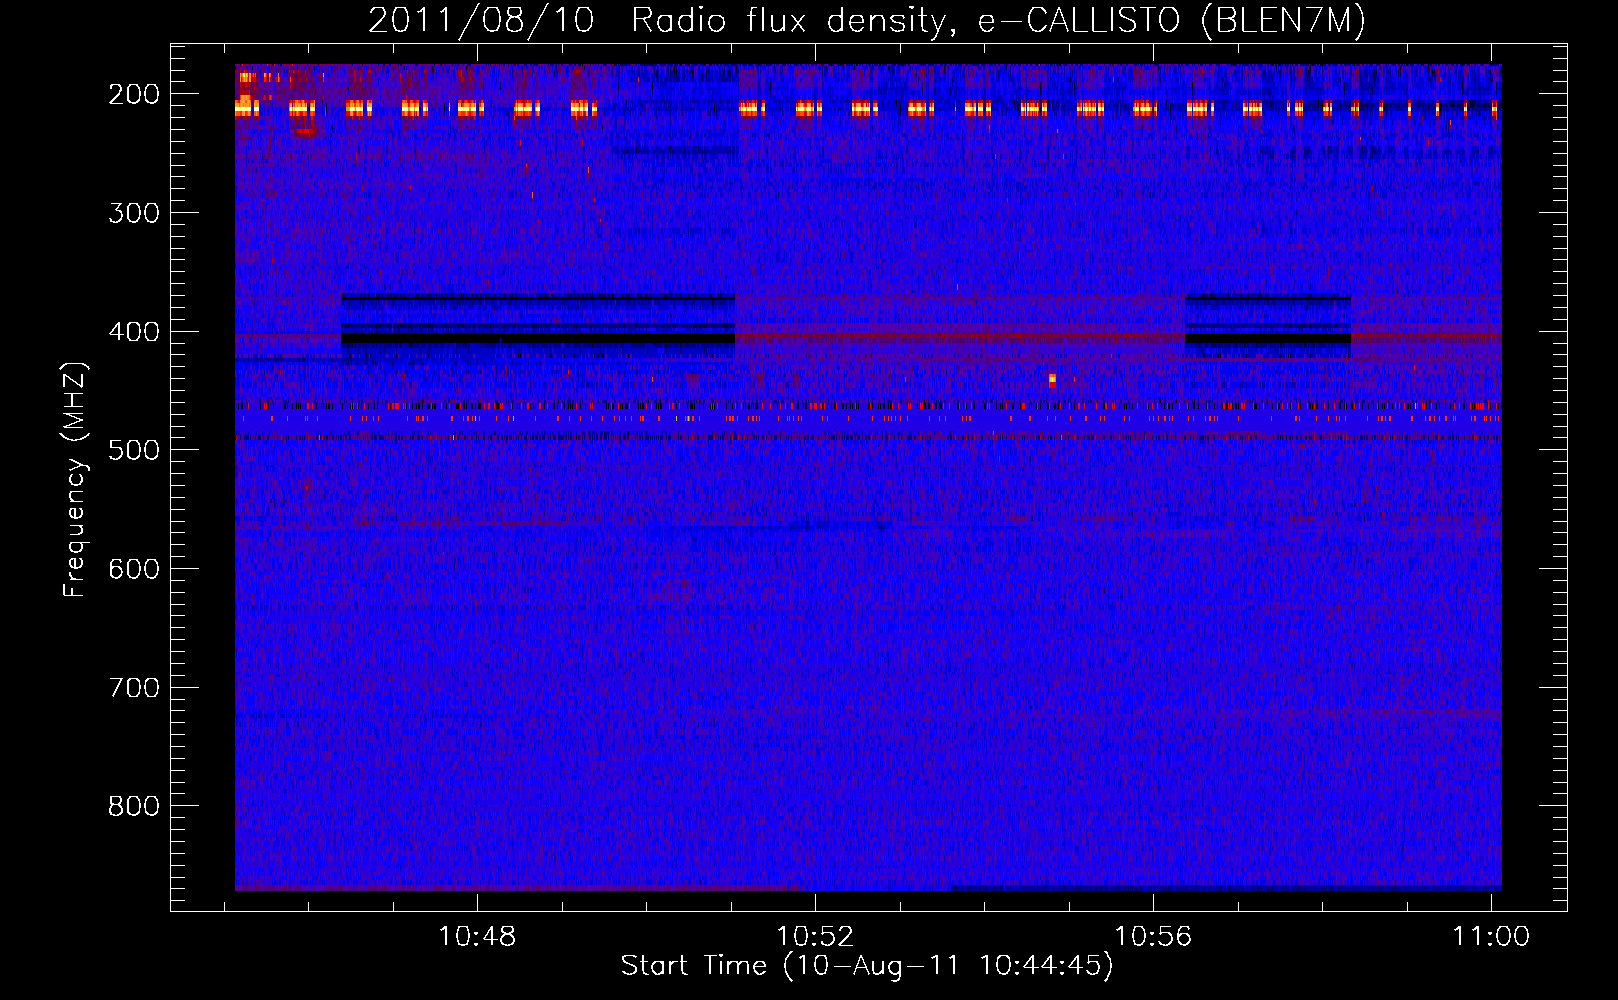
Task: Click the 500 frequency tick label
Action: coord(134,450)
